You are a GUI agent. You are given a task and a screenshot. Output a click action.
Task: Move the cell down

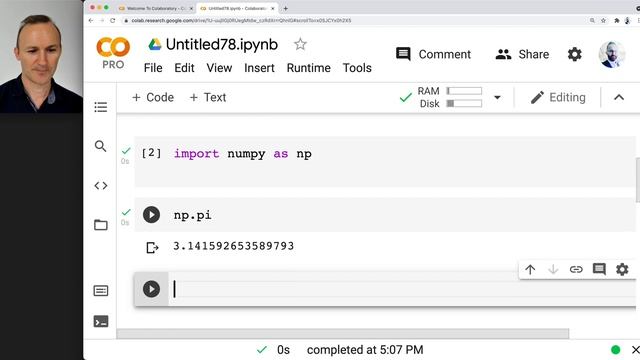click(x=553, y=269)
